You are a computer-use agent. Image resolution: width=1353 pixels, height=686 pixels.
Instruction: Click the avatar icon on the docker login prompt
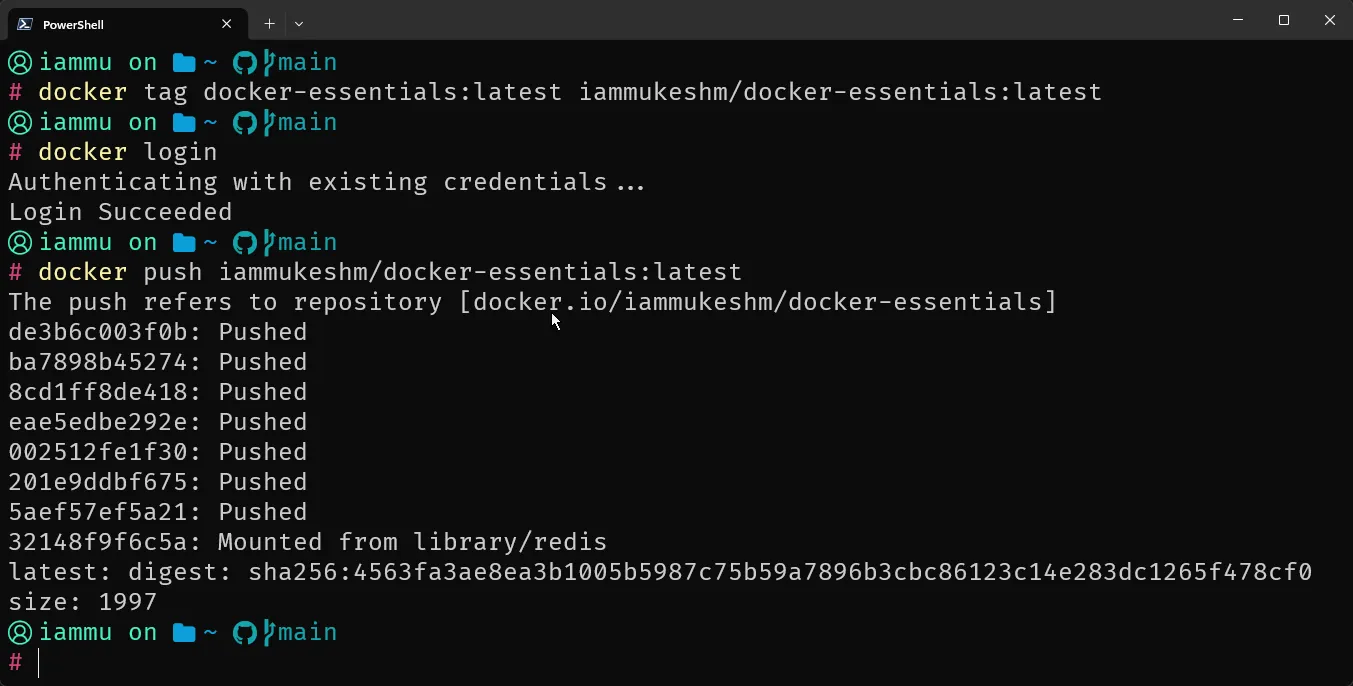[x=19, y=121]
